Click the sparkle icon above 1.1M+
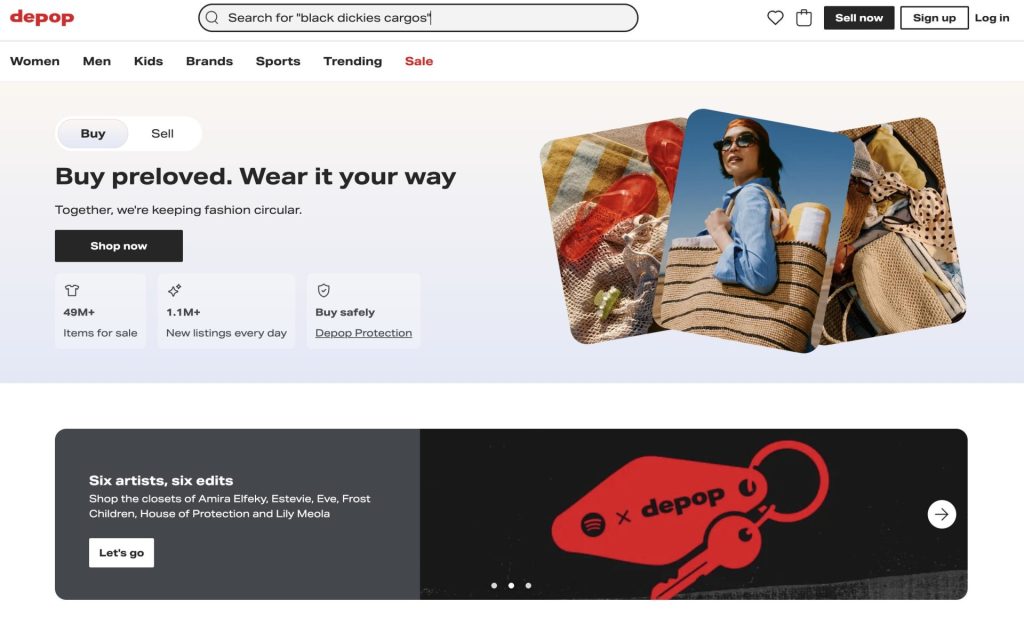The width and height of the screenshot is (1024, 633). coord(174,290)
